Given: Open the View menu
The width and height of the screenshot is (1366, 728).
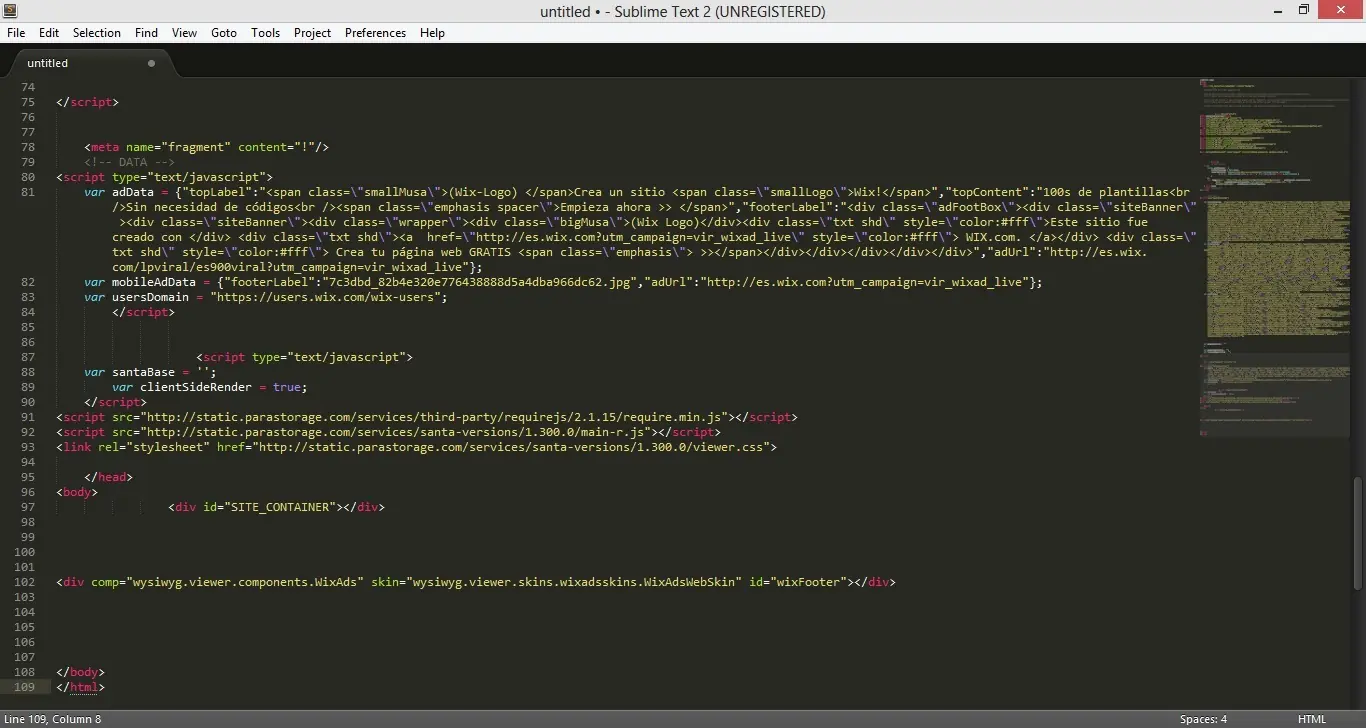Looking at the screenshot, I should [x=184, y=33].
